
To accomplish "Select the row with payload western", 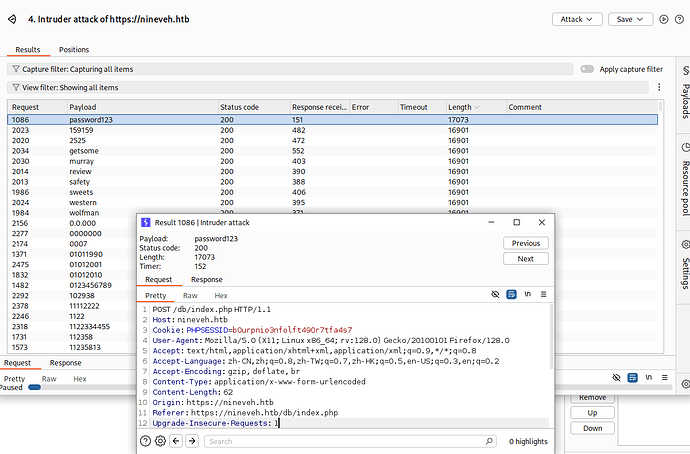I will pos(333,202).
